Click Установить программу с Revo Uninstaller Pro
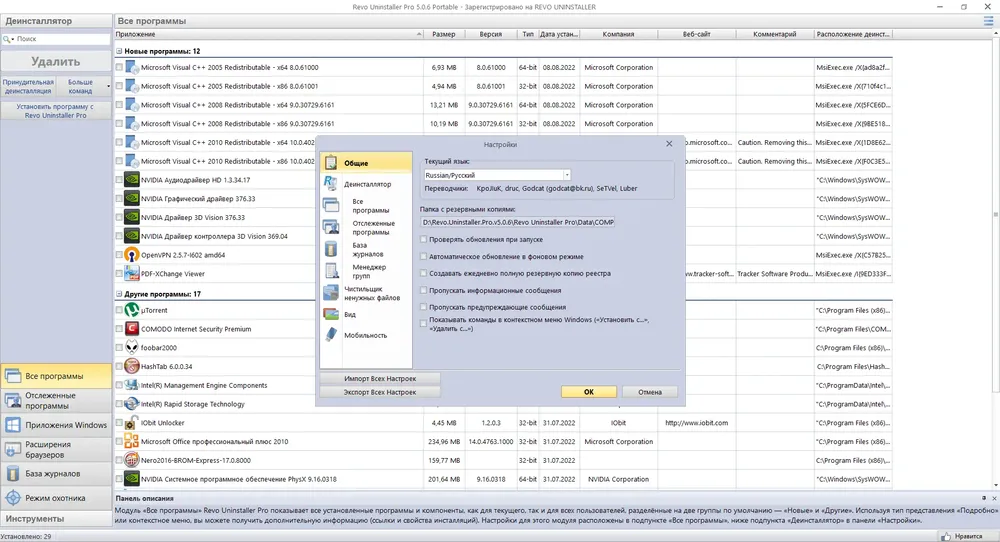The image size is (1000, 542). coord(56,111)
